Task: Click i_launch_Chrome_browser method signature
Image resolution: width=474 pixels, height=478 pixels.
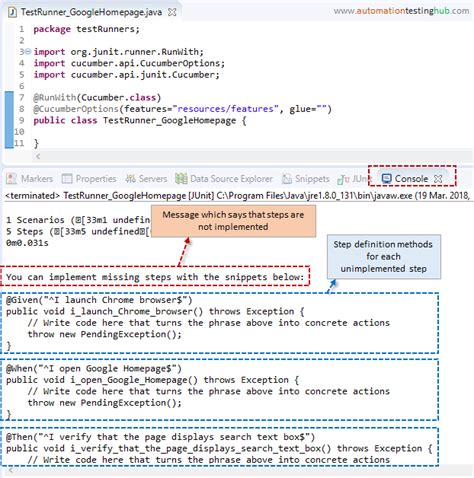Action: (x=155, y=312)
